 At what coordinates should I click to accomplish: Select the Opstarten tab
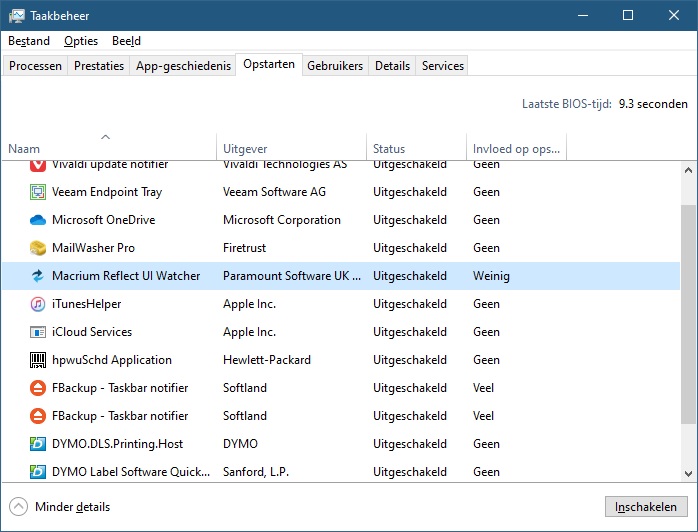[269, 65]
